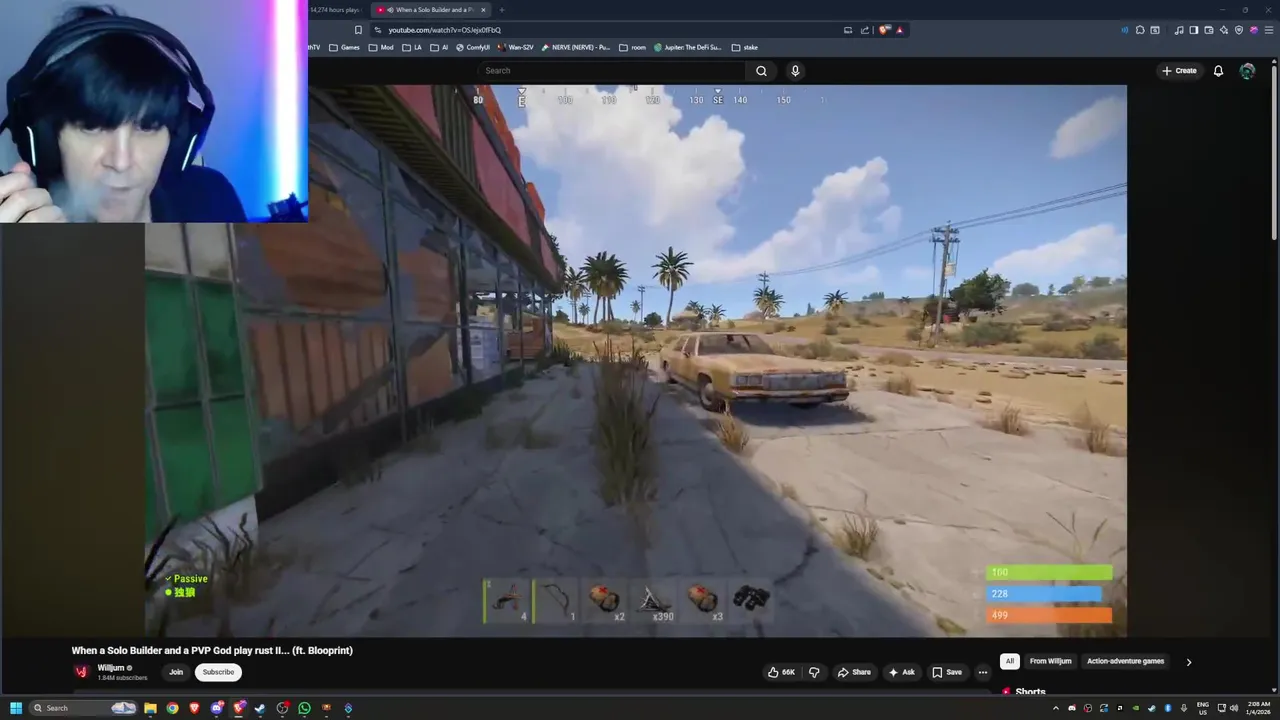Open the Brave wallet icon in toolbar
The width and height of the screenshot is (1280, 720).
coord(1208,30)
